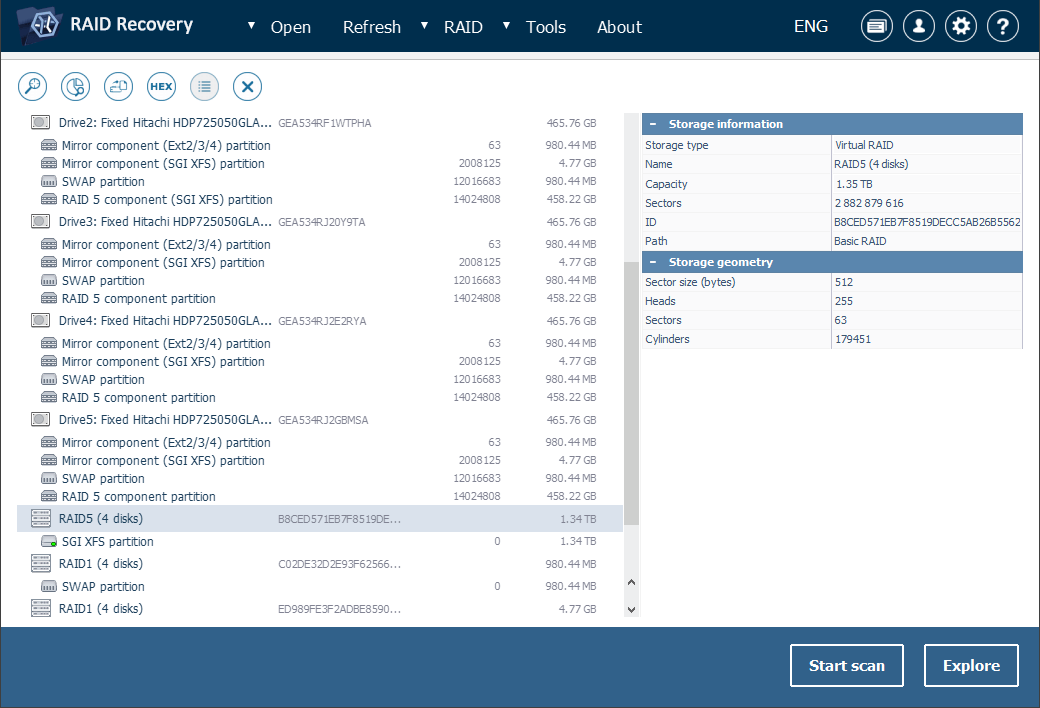Click the Explore button
1040x708 pixels.
tap(971, 666)
